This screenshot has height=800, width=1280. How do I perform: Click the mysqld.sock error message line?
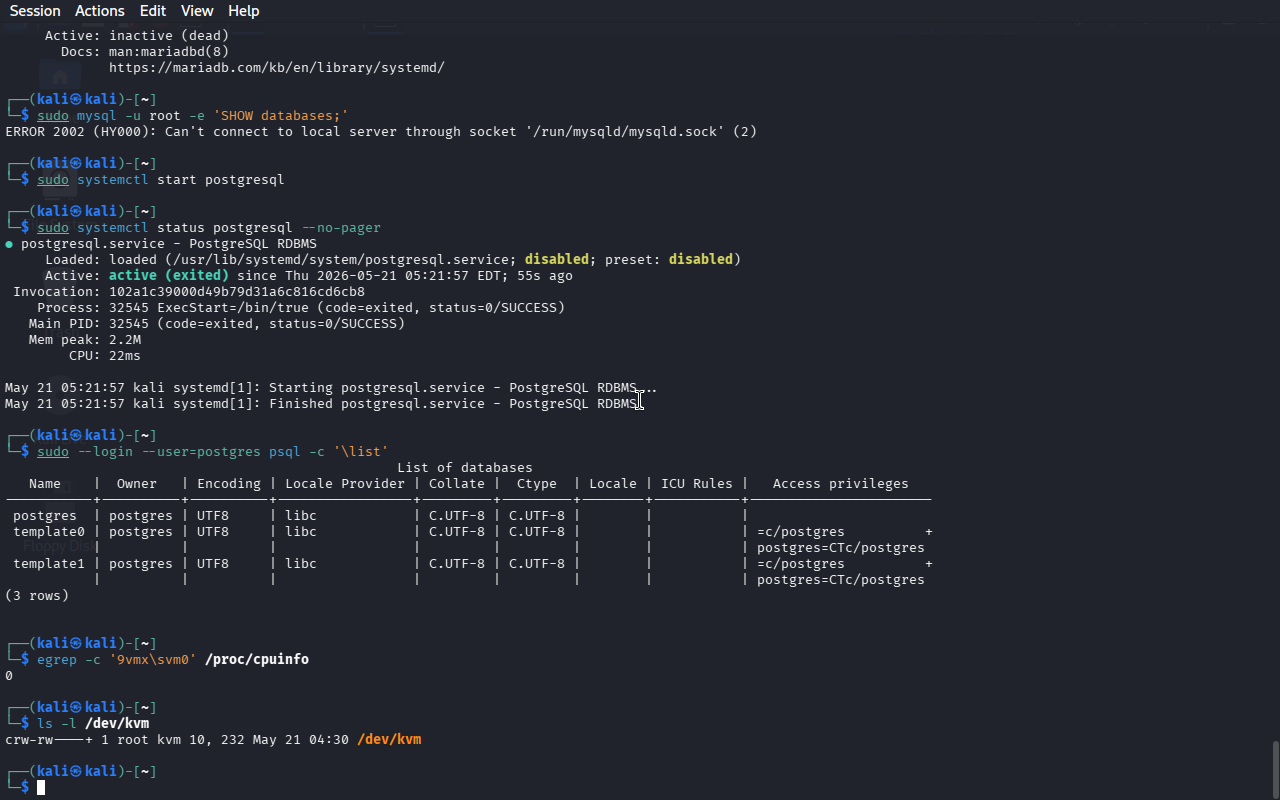tap(381, 132)
